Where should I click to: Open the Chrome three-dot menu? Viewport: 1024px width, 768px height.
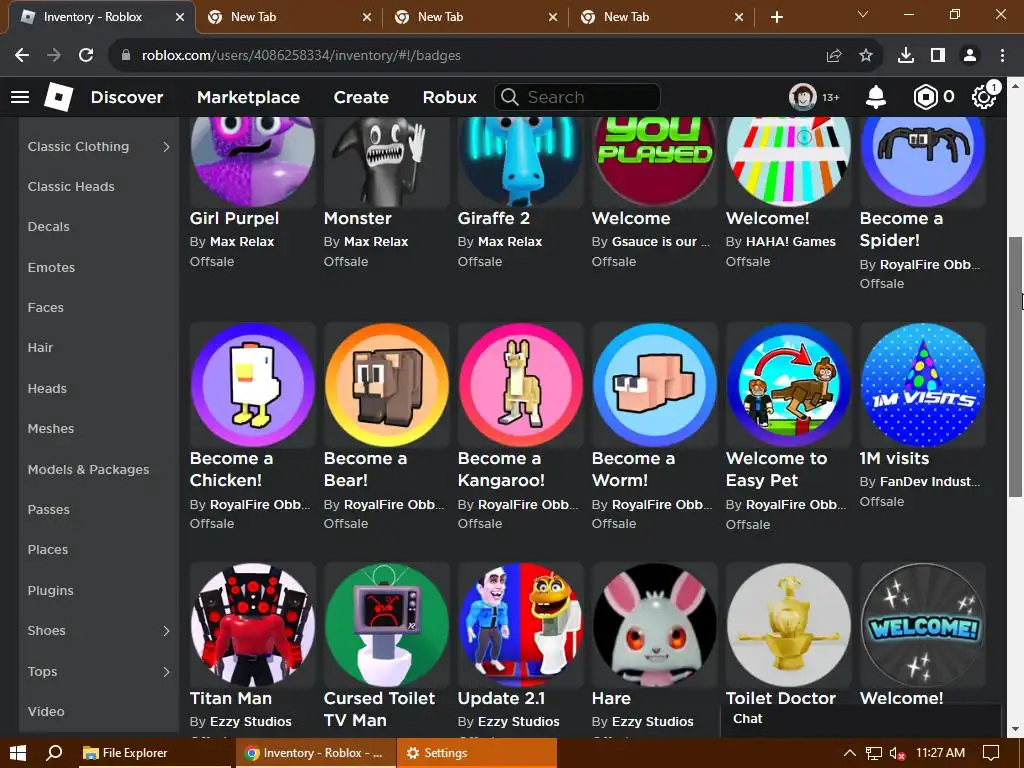tap(1002, 56)
